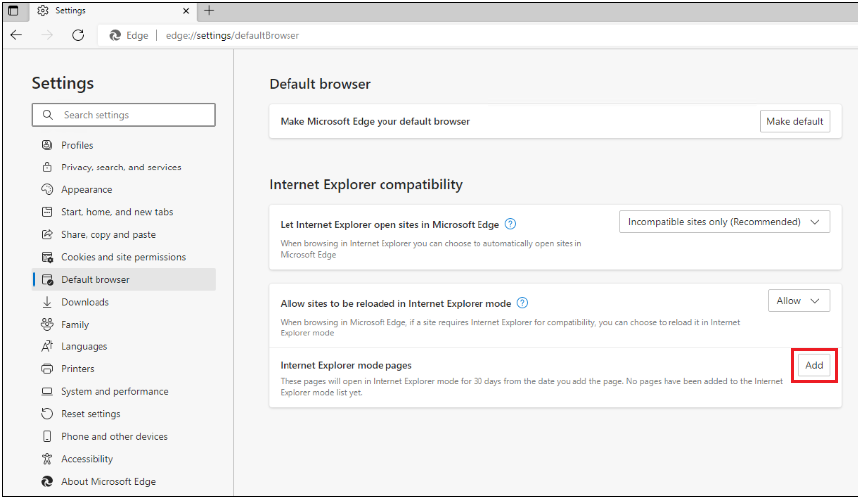Click the Accessibility icon in sidebar
The width and height of the screenshot is (858, 497).
click(x=47, y=459)
